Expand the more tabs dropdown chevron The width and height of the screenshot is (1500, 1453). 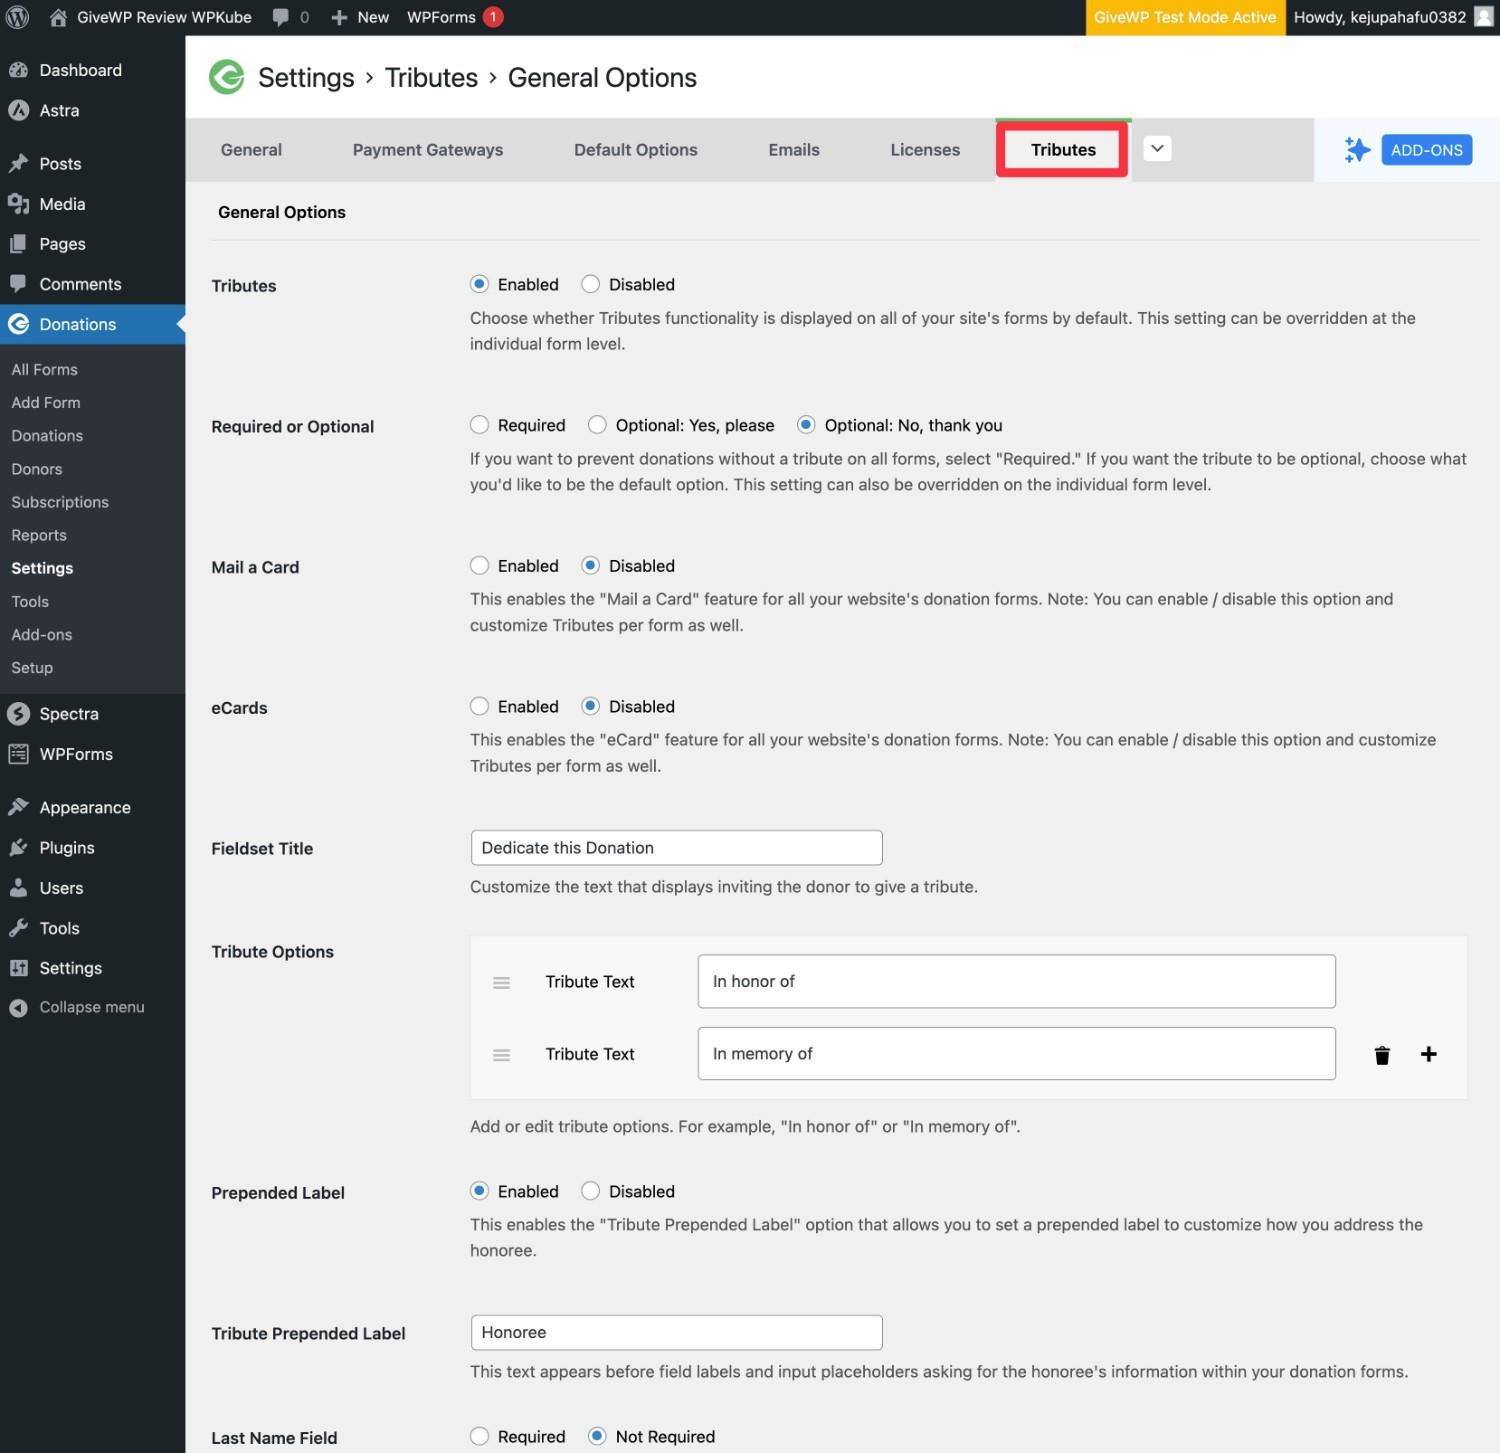[1157, 149]
